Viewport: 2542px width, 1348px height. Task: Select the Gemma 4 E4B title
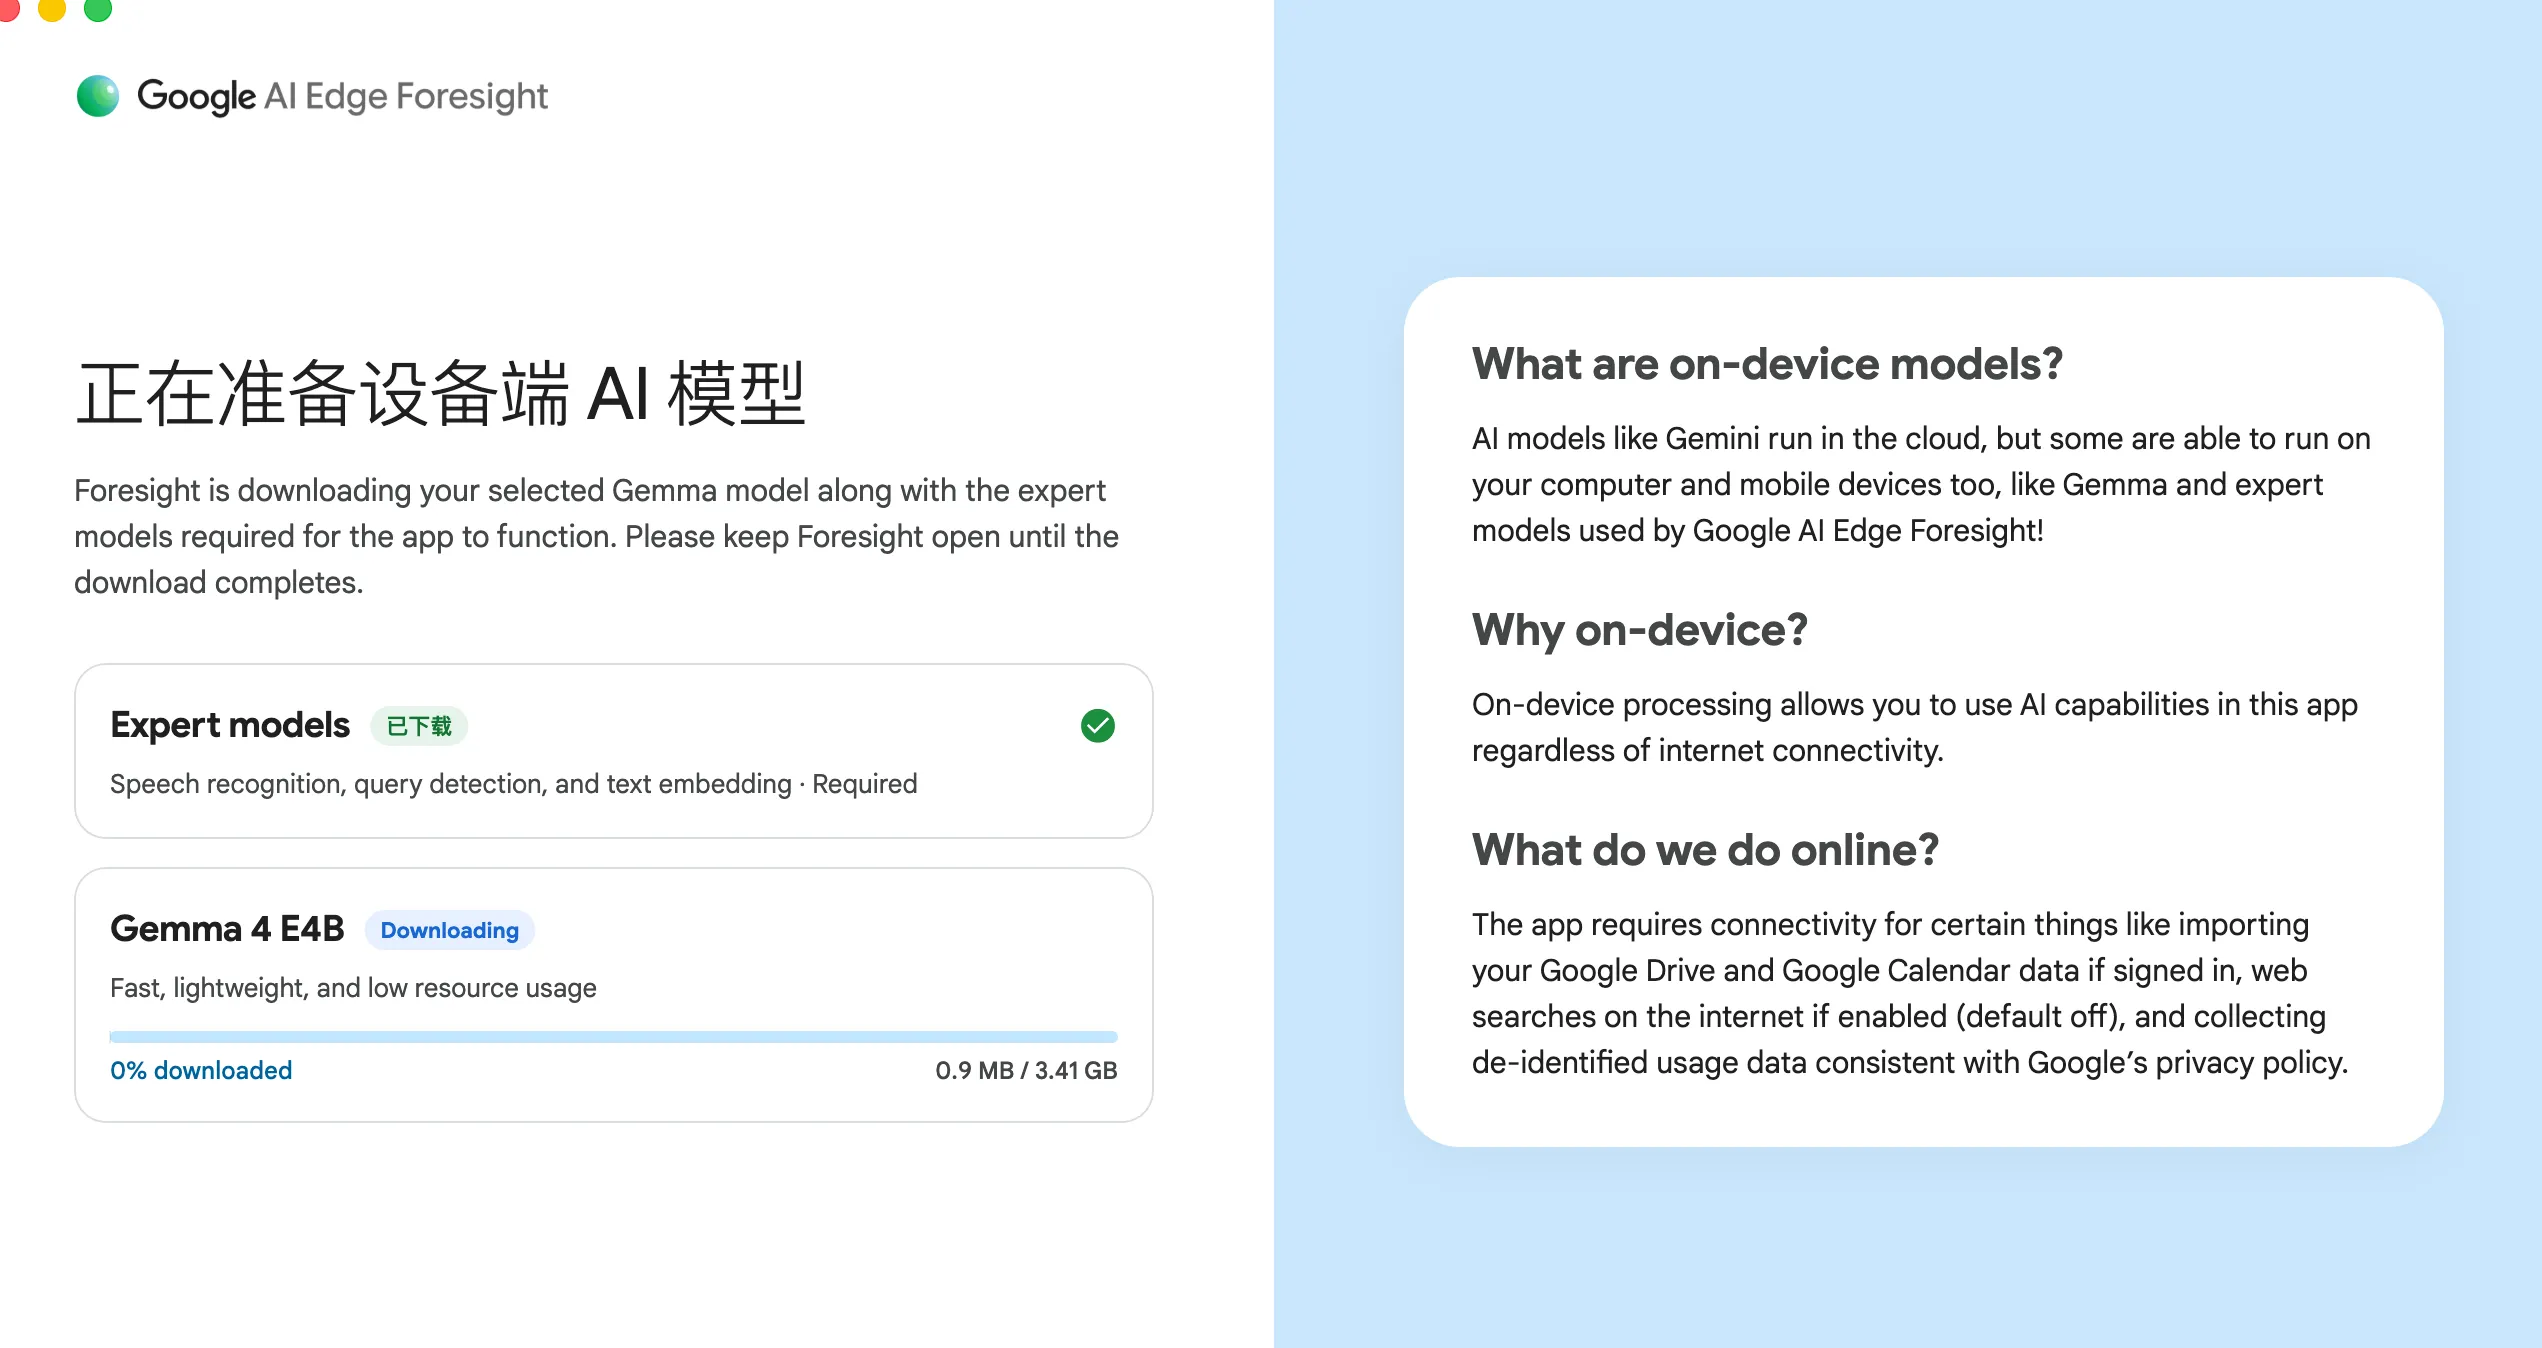click(227, 929)
